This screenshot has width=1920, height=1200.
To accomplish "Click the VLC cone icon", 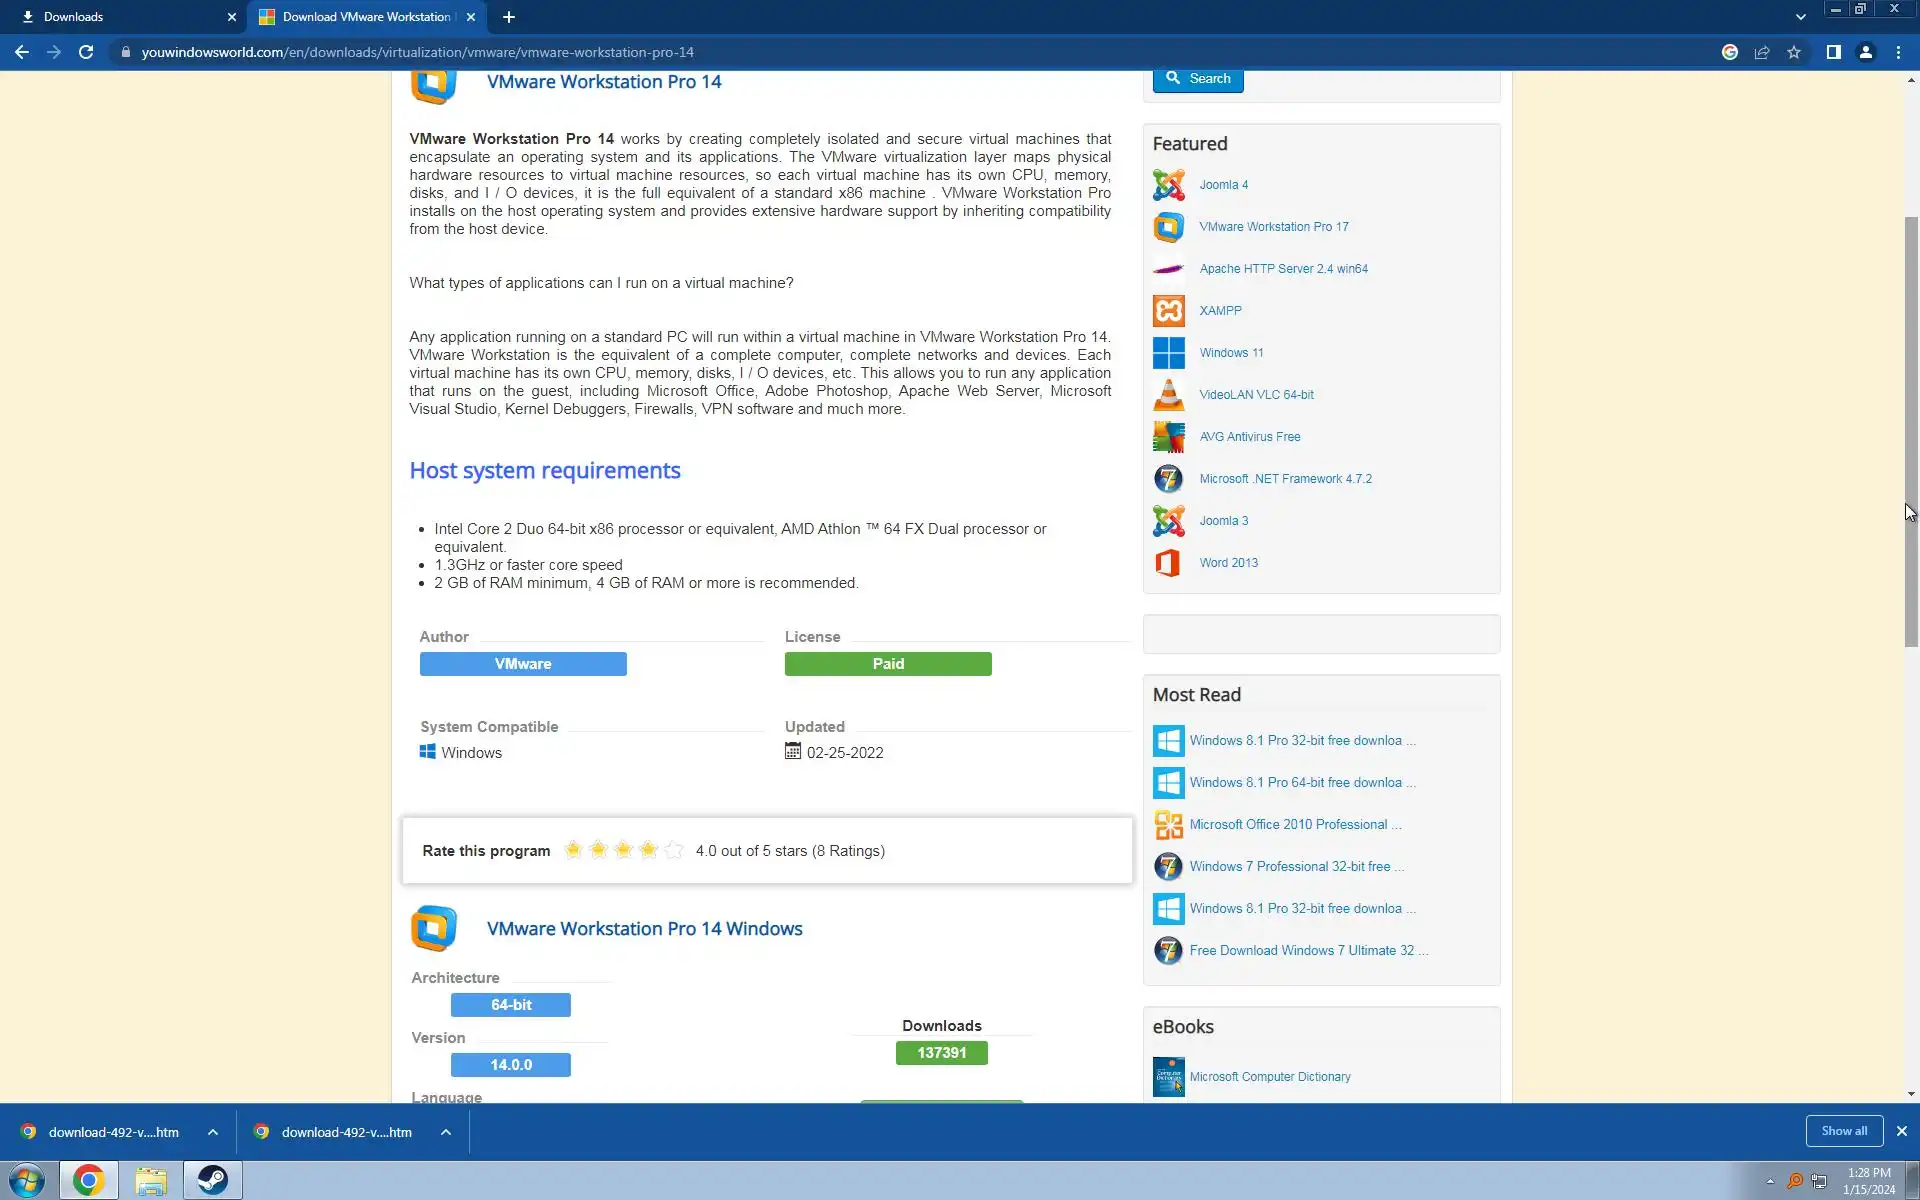I will click(1168, 395).
